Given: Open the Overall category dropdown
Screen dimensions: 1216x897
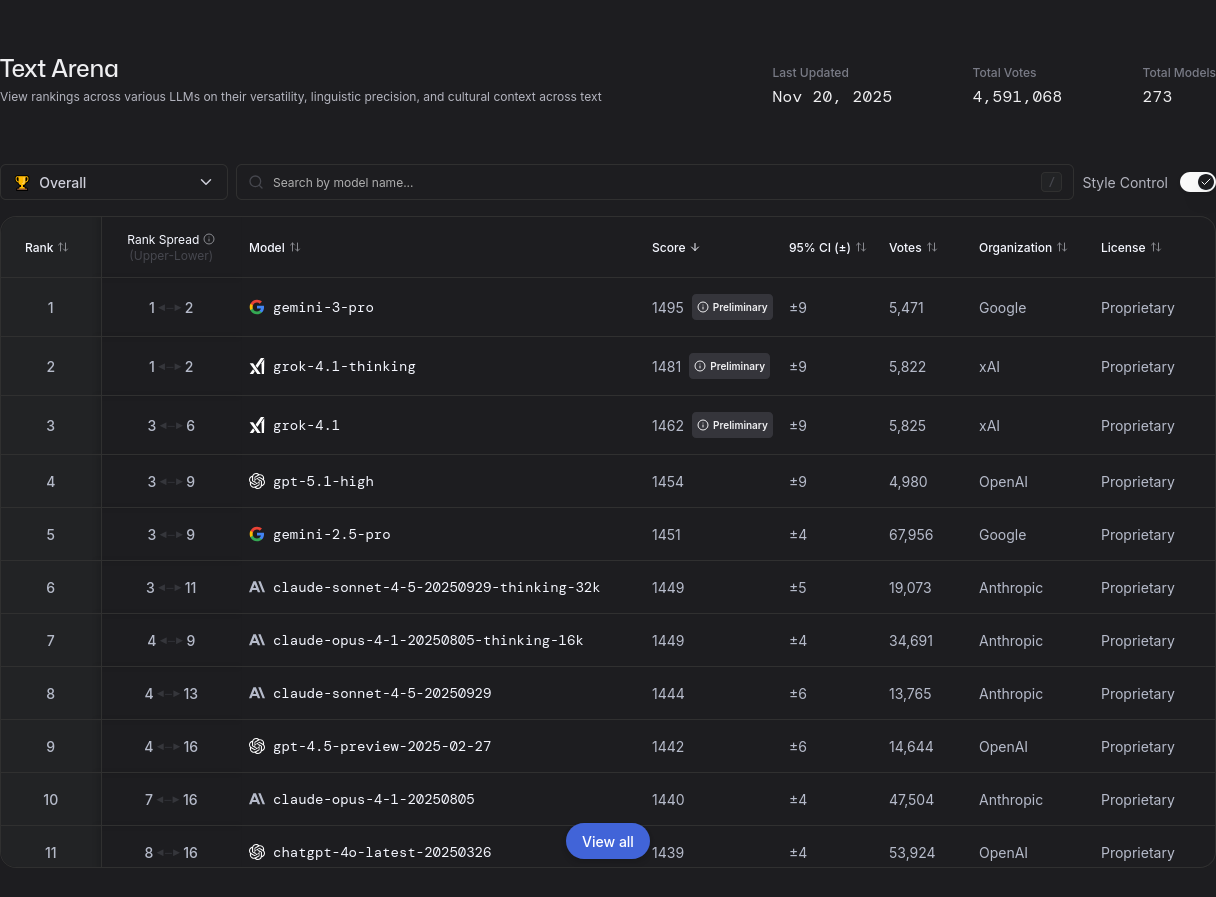Looking at the screenshot, I should (114, 182).
